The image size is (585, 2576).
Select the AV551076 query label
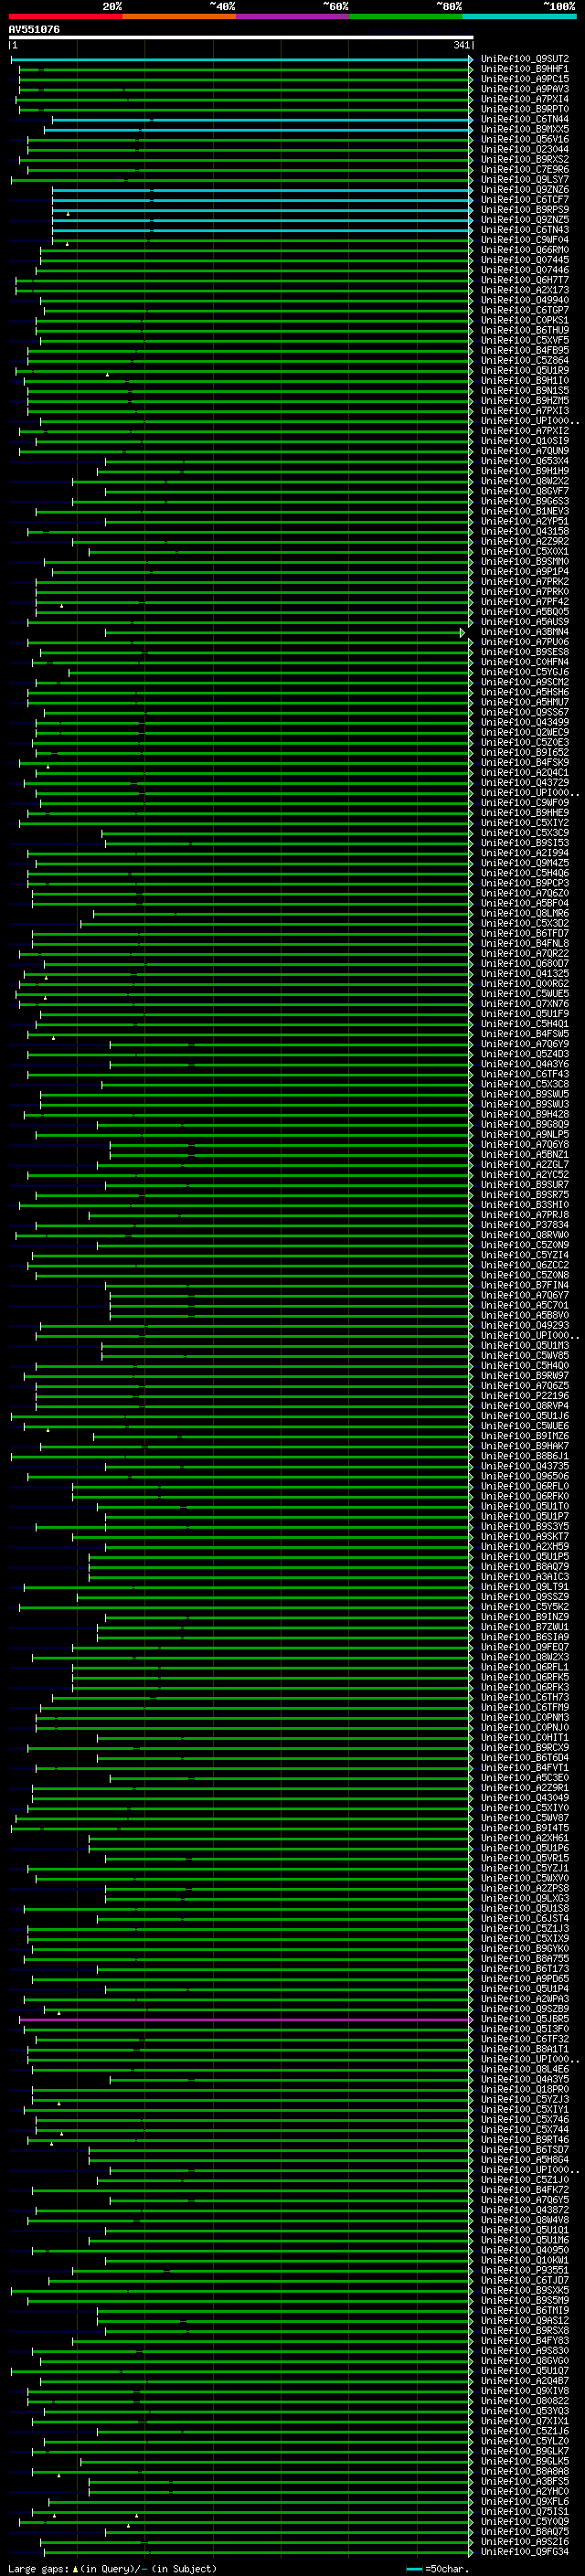click(34, 29)
